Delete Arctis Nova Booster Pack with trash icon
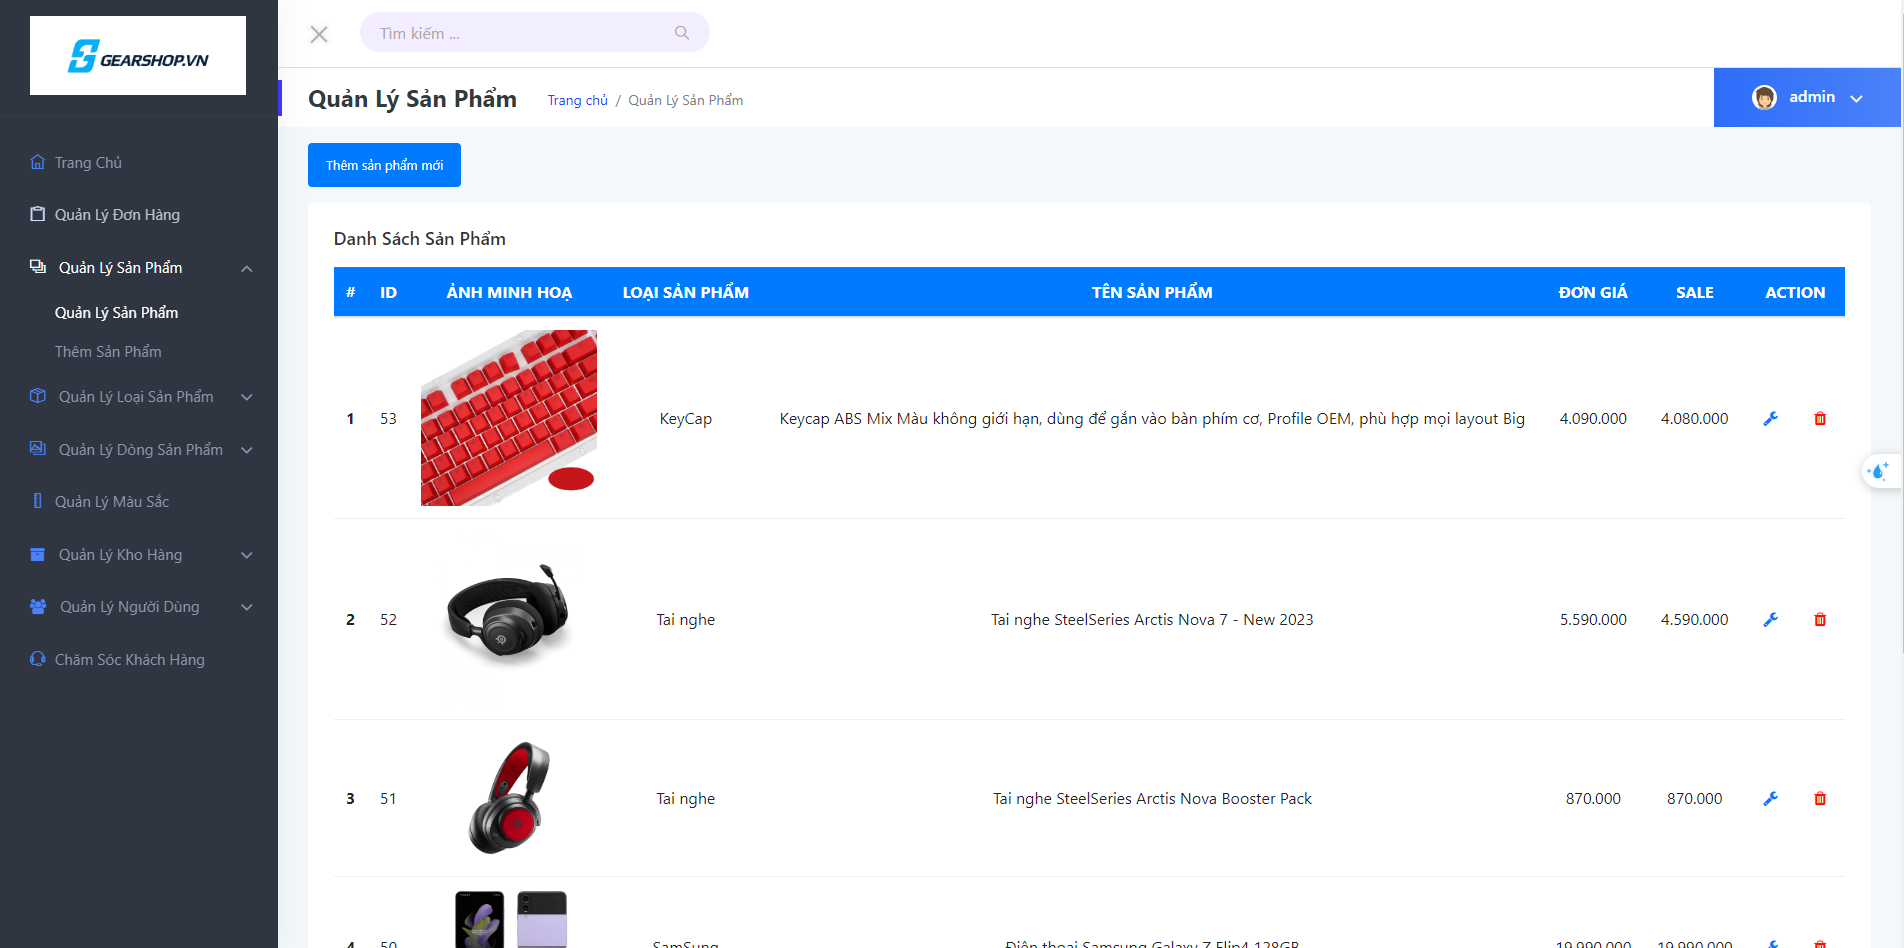Viewport: 1904px width, 948px height. (1820, 799)
